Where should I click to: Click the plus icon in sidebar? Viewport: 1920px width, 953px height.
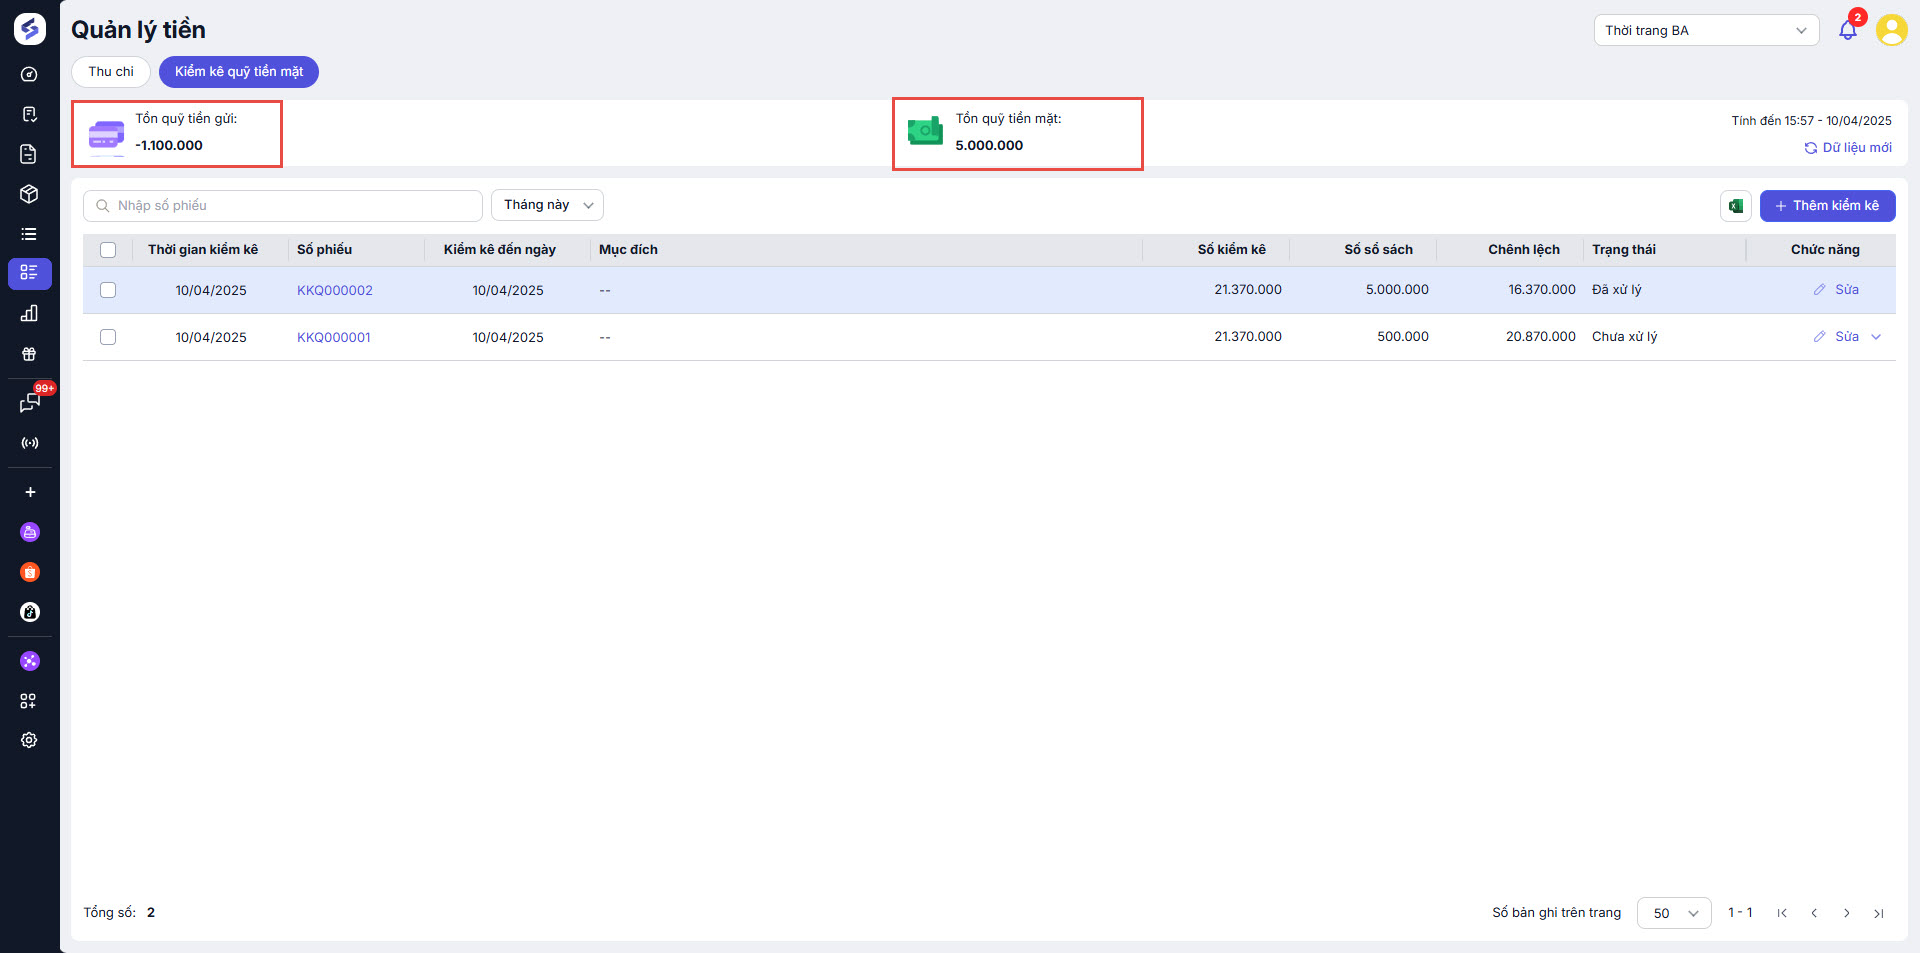point(30,492)
